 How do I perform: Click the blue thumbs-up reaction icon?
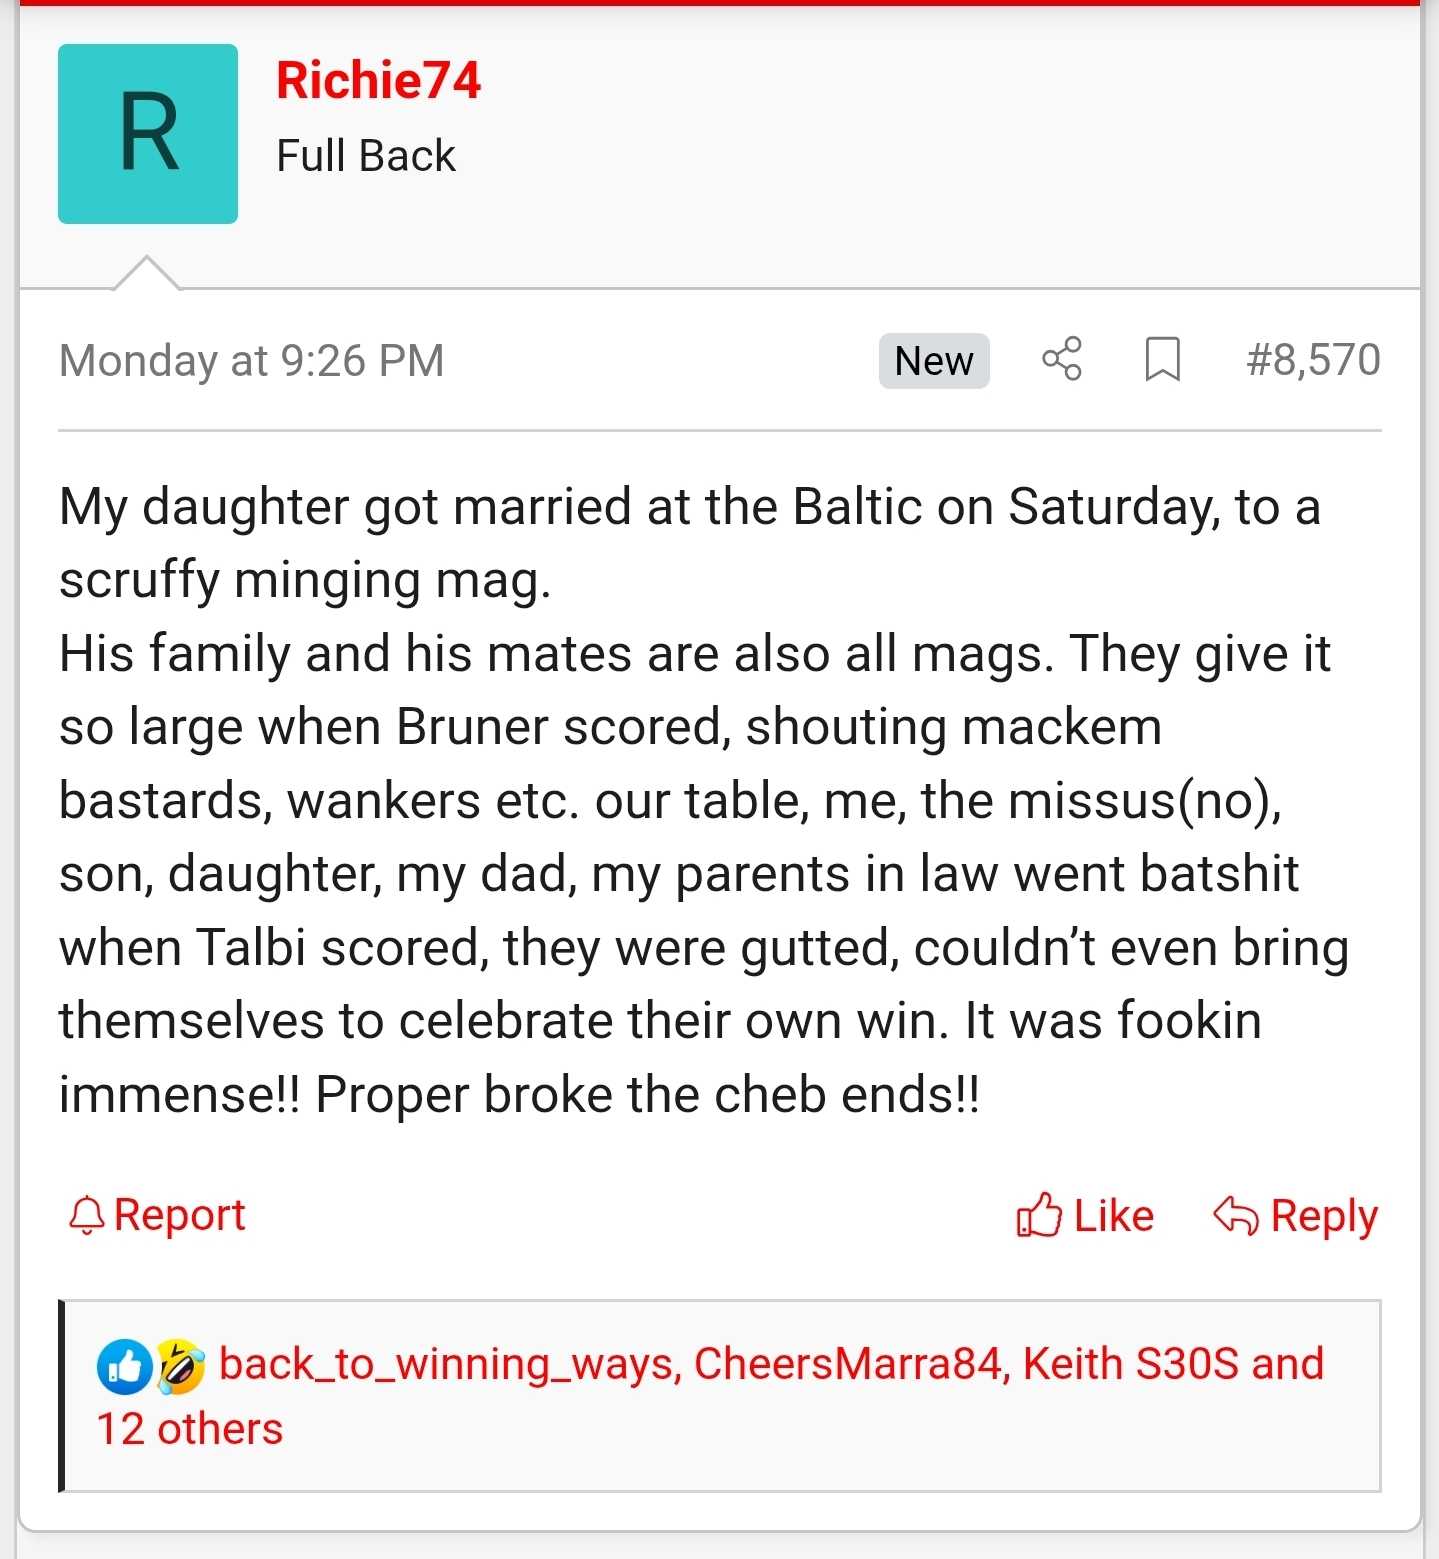click(x=124, y=1367)
